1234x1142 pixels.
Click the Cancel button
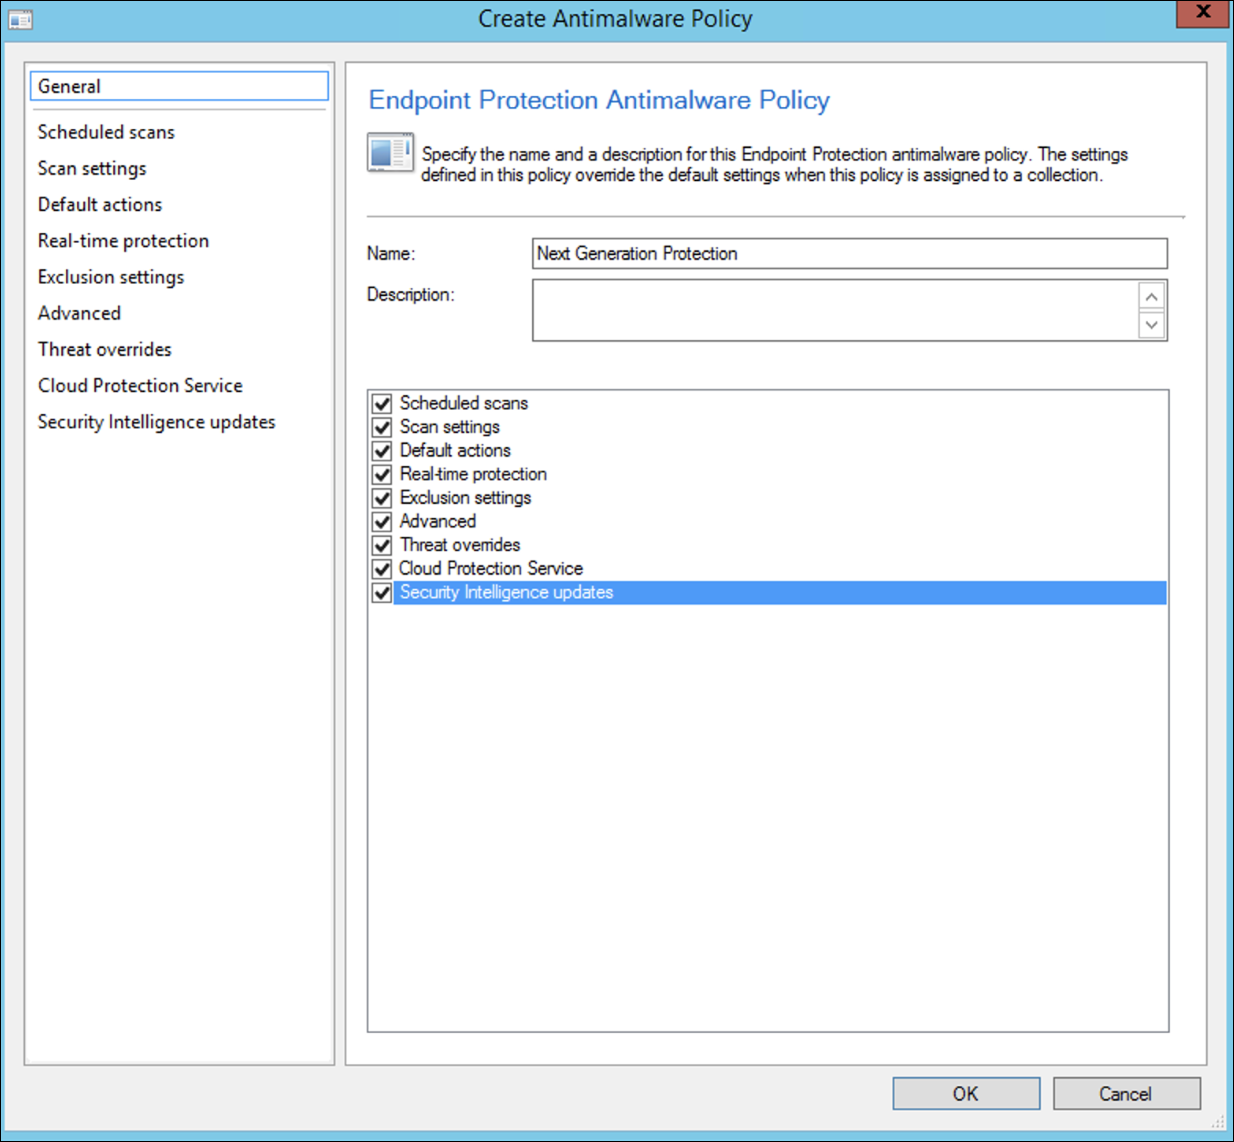[x=1126, y=1093]
